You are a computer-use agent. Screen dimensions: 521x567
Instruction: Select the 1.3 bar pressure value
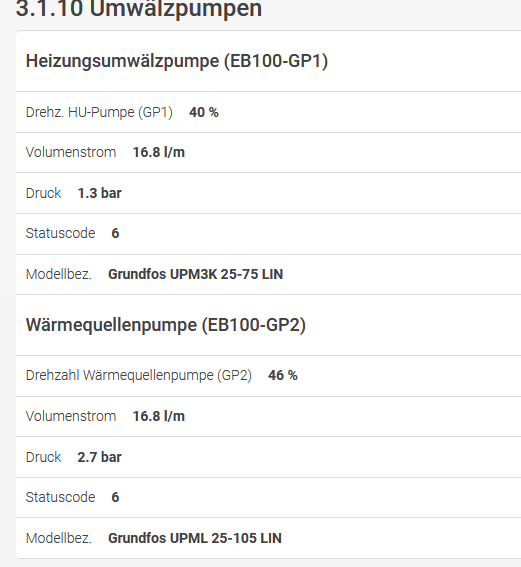click(99, 193)
